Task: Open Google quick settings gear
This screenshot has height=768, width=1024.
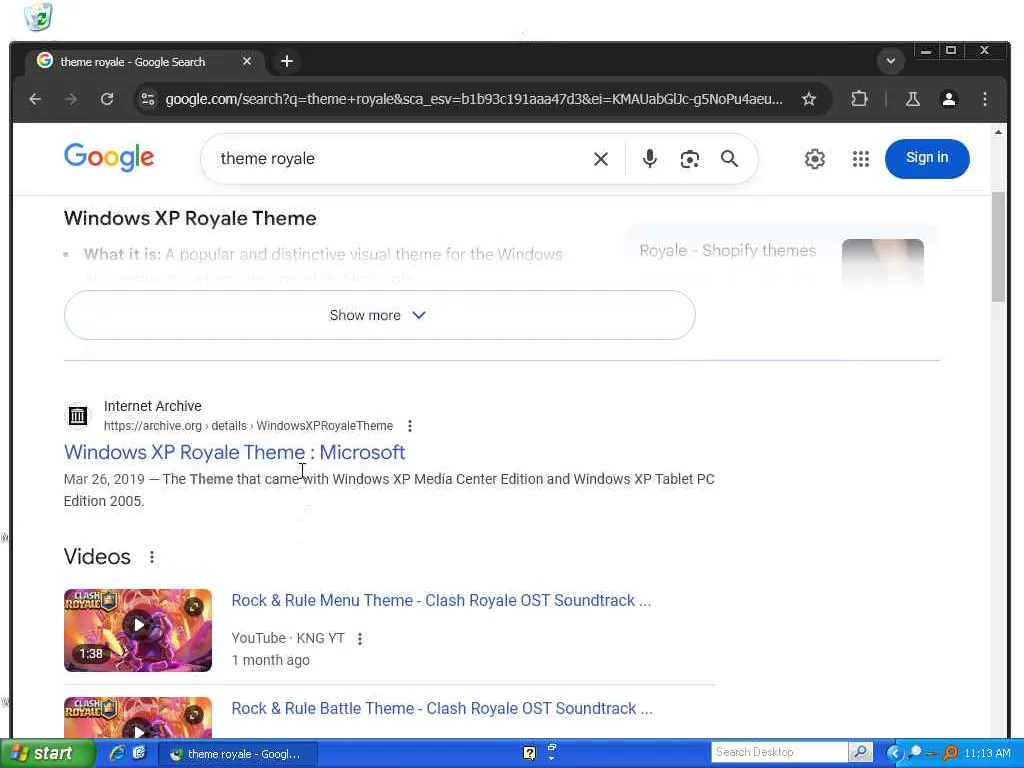Action: coord(814,159)
